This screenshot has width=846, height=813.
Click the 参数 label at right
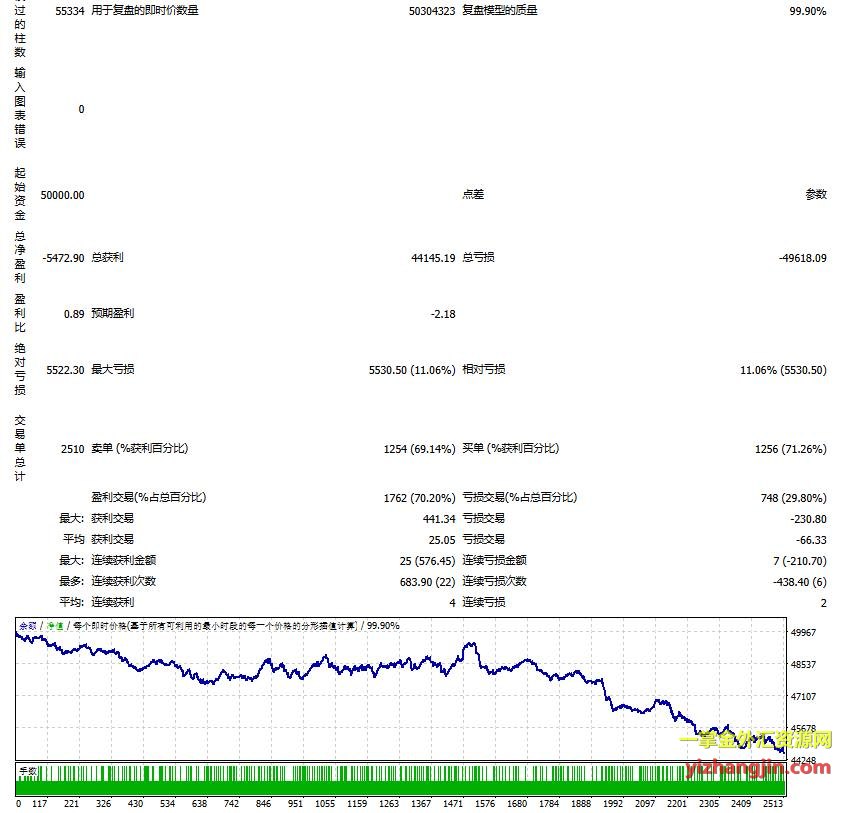point(816,195)
